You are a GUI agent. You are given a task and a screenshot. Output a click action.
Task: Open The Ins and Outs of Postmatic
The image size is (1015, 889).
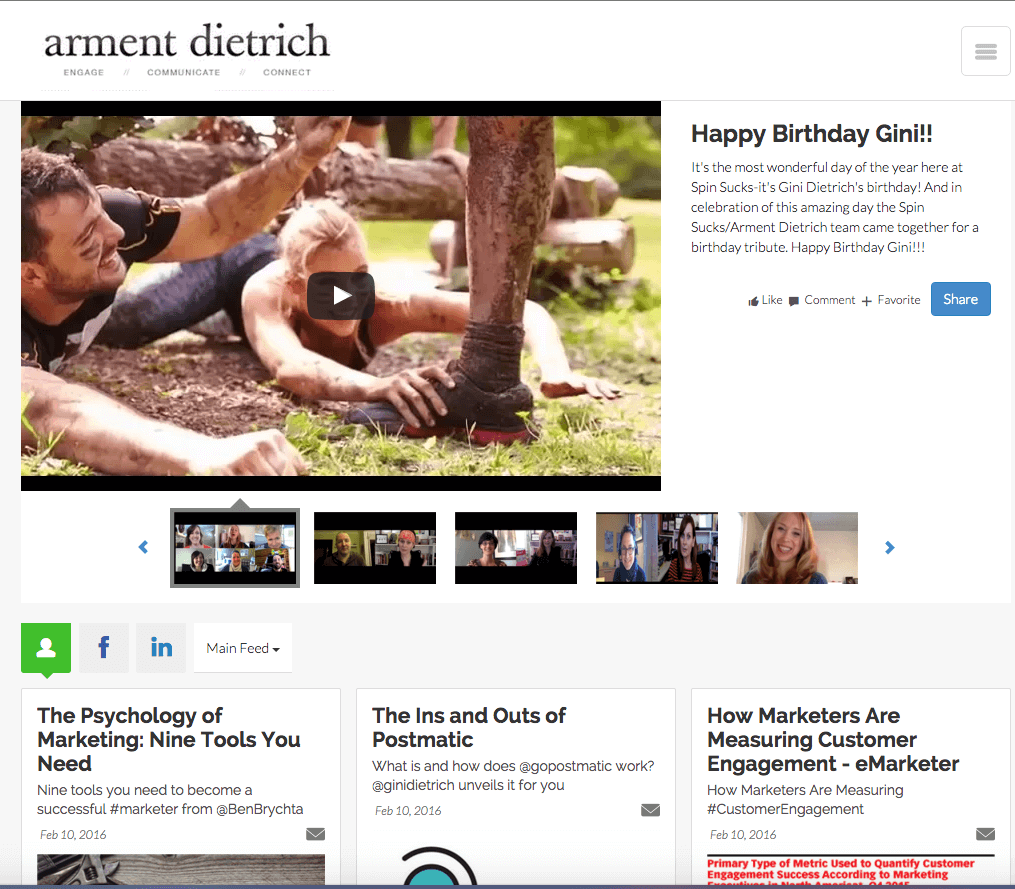[468, 728]
